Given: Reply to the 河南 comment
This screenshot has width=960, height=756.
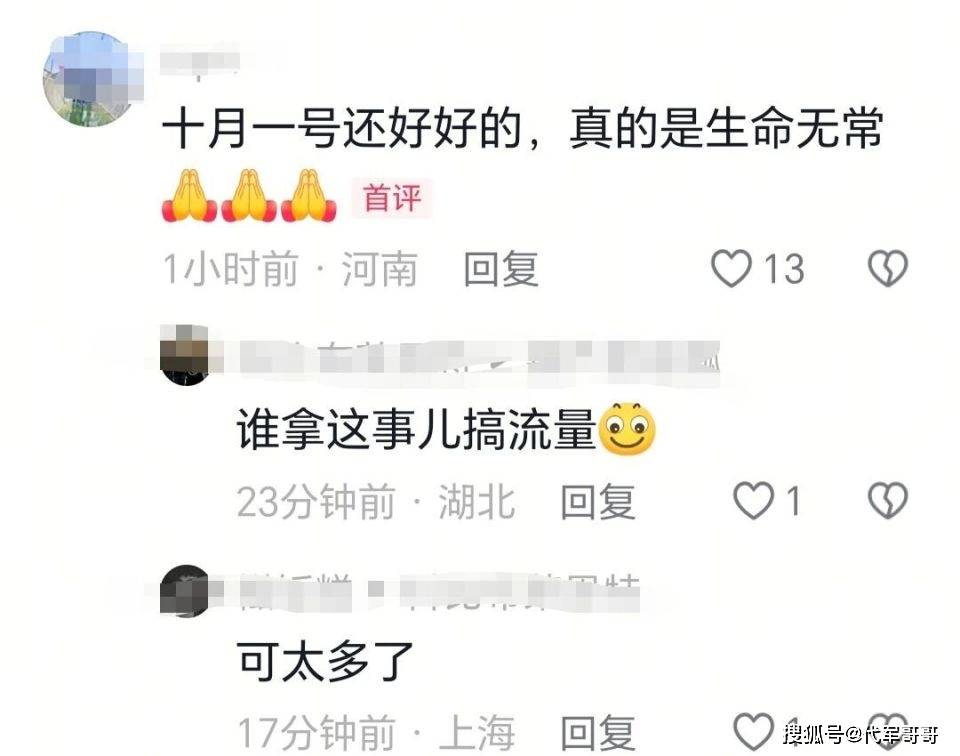Looking at the screenshot, I should click(501, 269).
